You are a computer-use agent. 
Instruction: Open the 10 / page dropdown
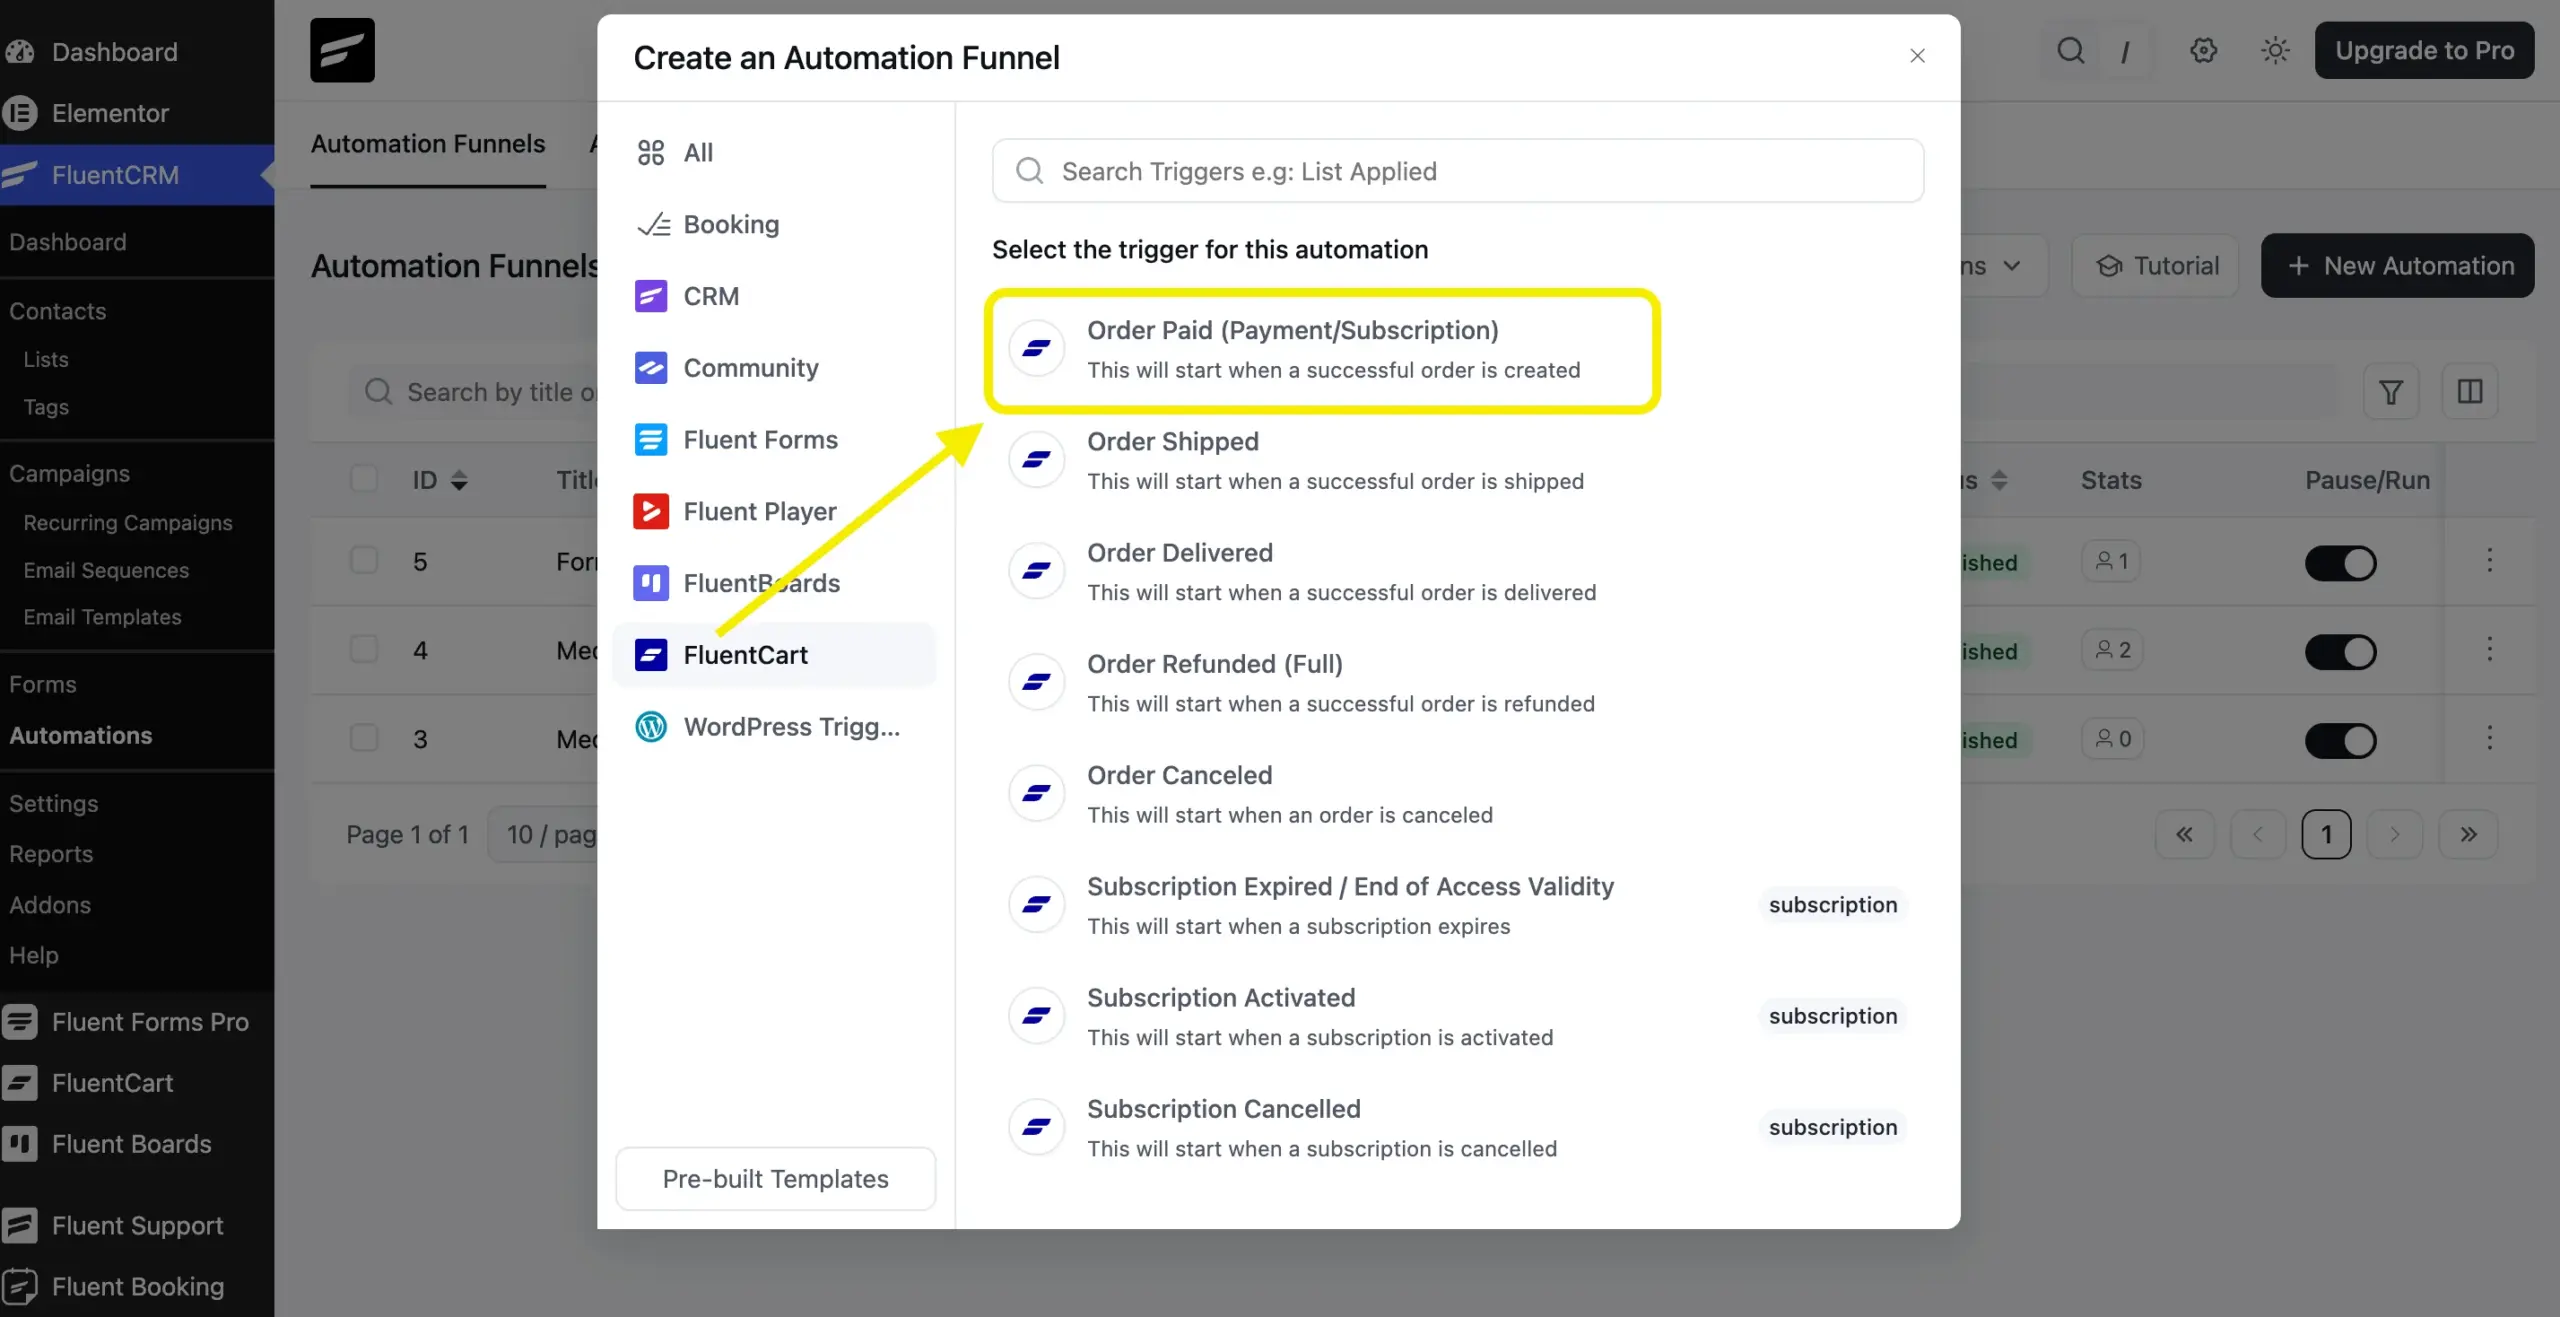pyautogui.click(x=545, y=834)
